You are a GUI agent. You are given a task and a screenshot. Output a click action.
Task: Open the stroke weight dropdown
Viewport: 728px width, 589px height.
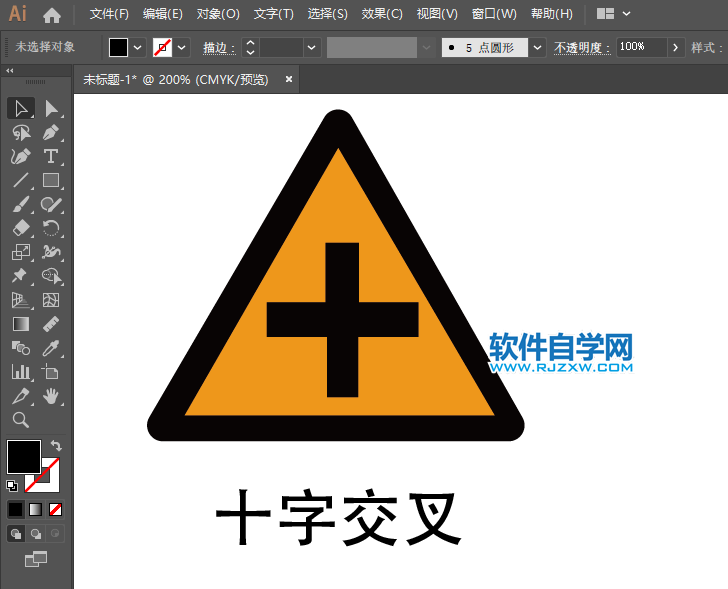pyautogui.click(x=312, y=47)
